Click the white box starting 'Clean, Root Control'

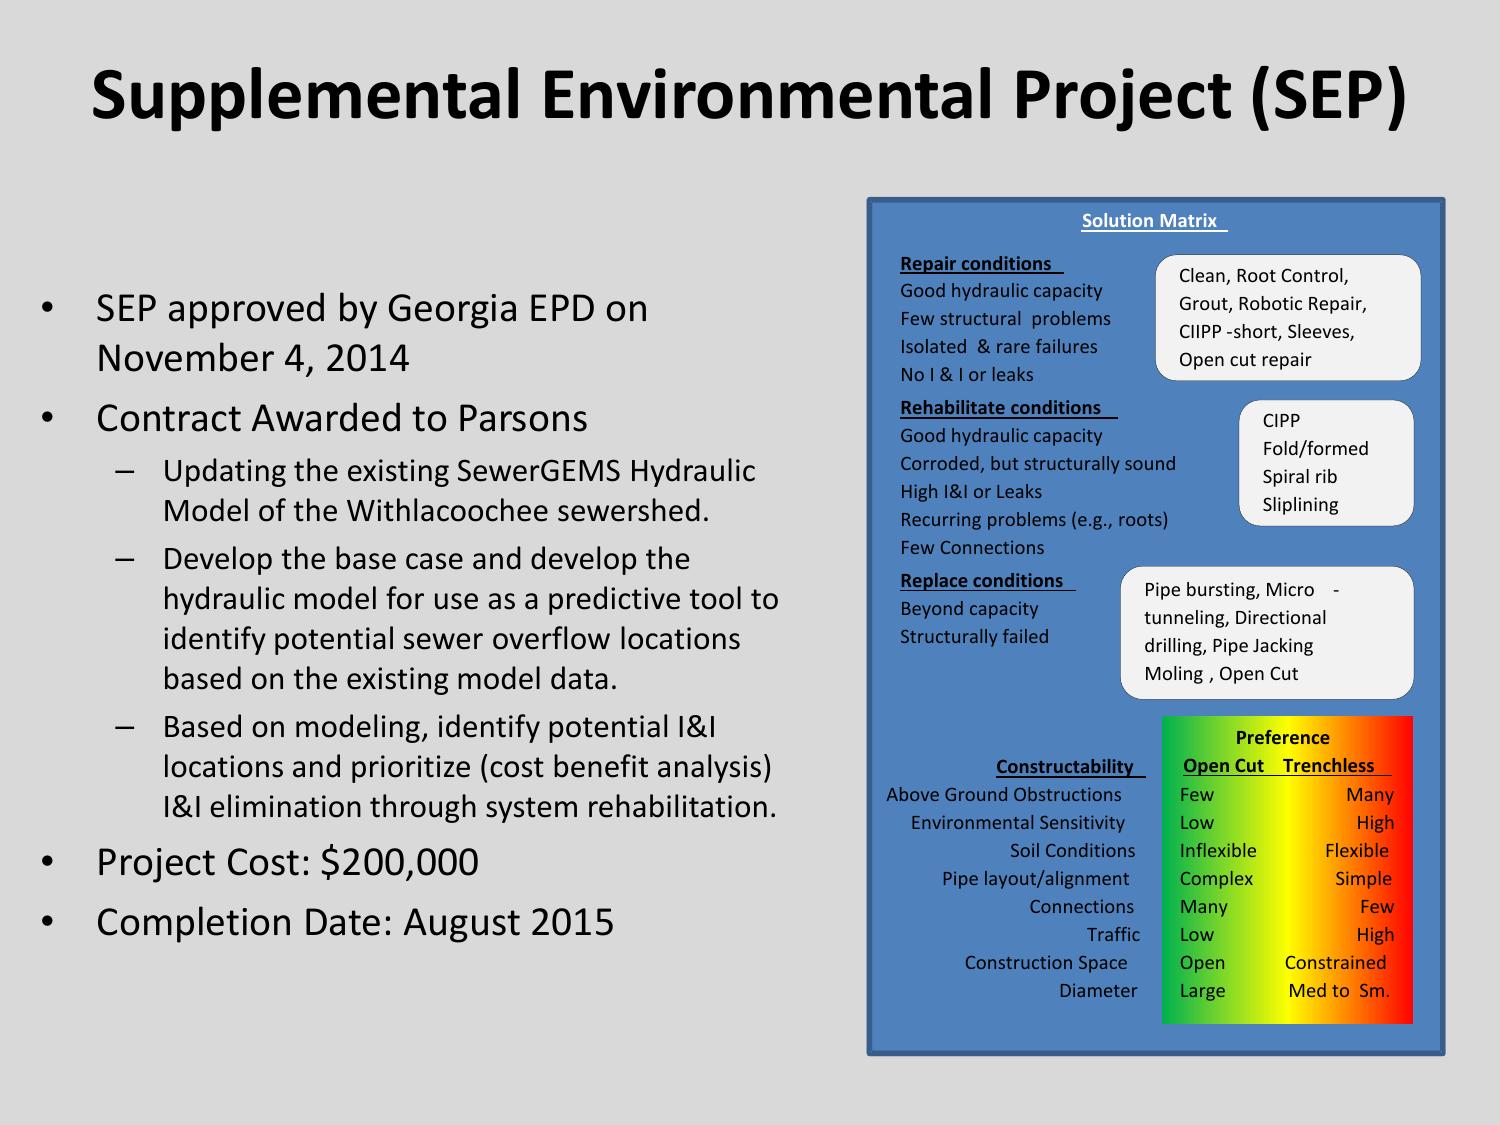pos(1287,317)
